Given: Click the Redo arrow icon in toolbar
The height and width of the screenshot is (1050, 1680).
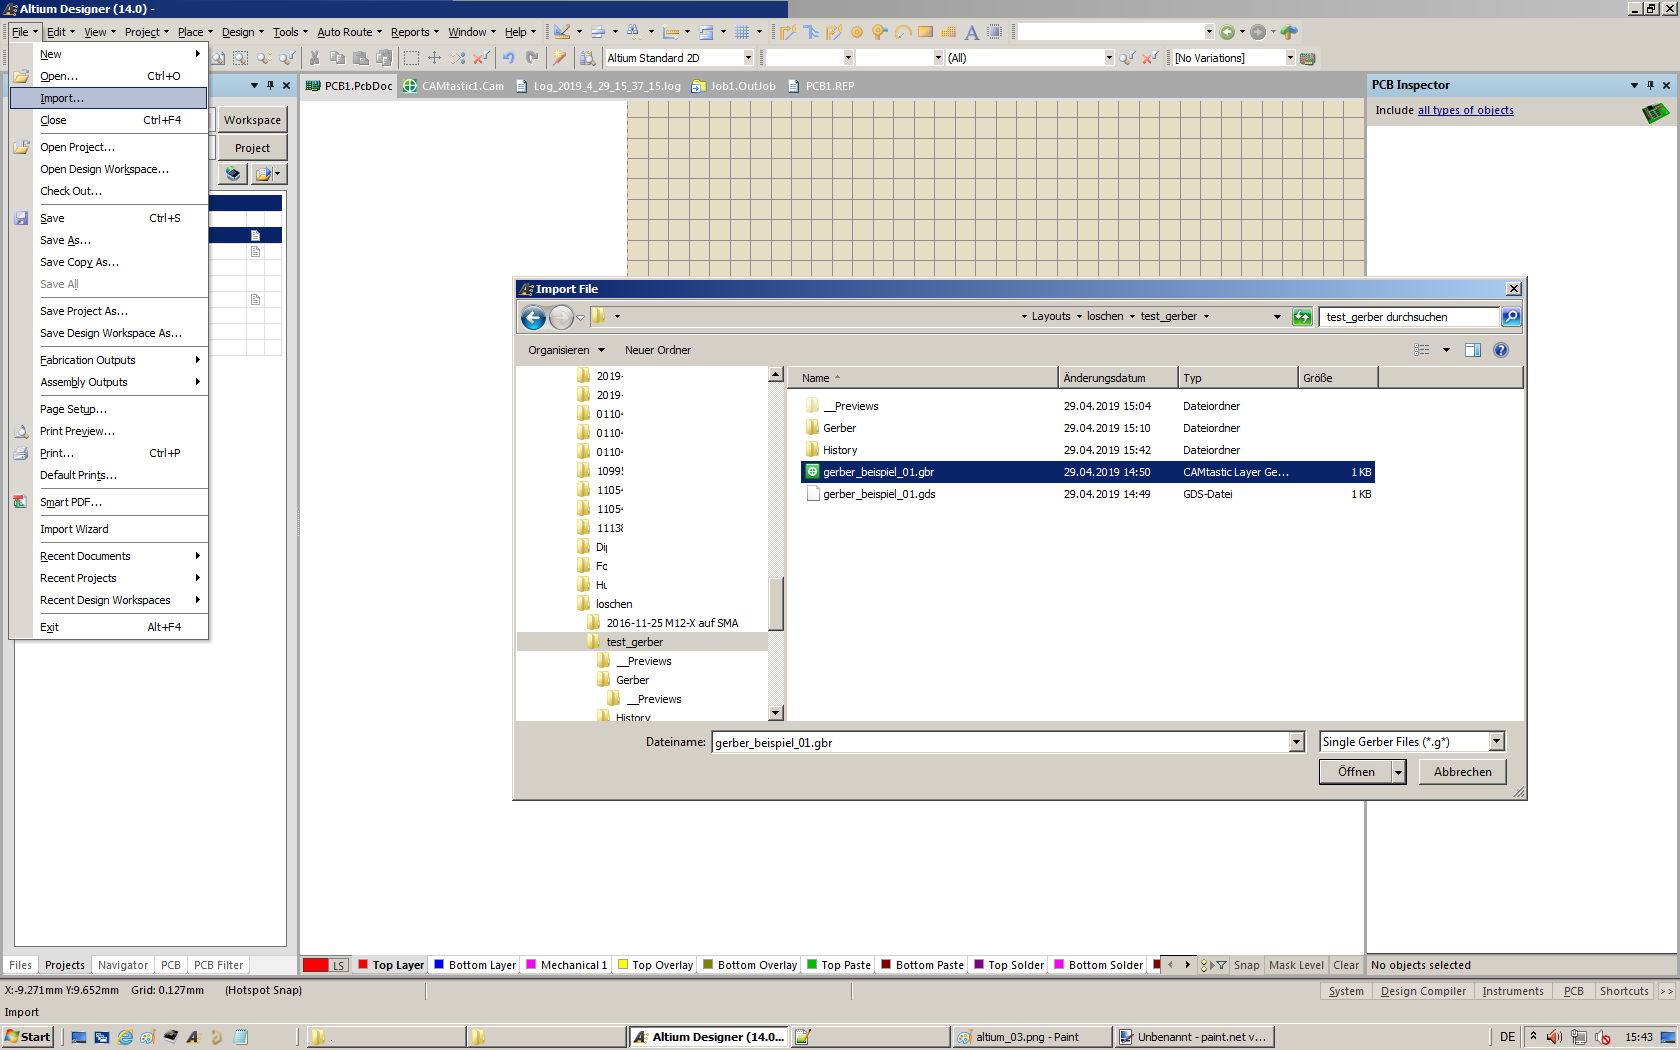Looking at the screenshot, I should [532, 58].
